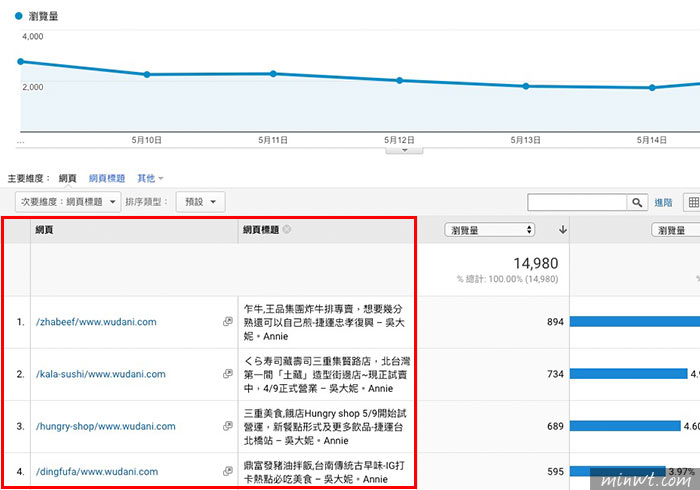Click the 5月11日 data point on chart

[273, 74]
